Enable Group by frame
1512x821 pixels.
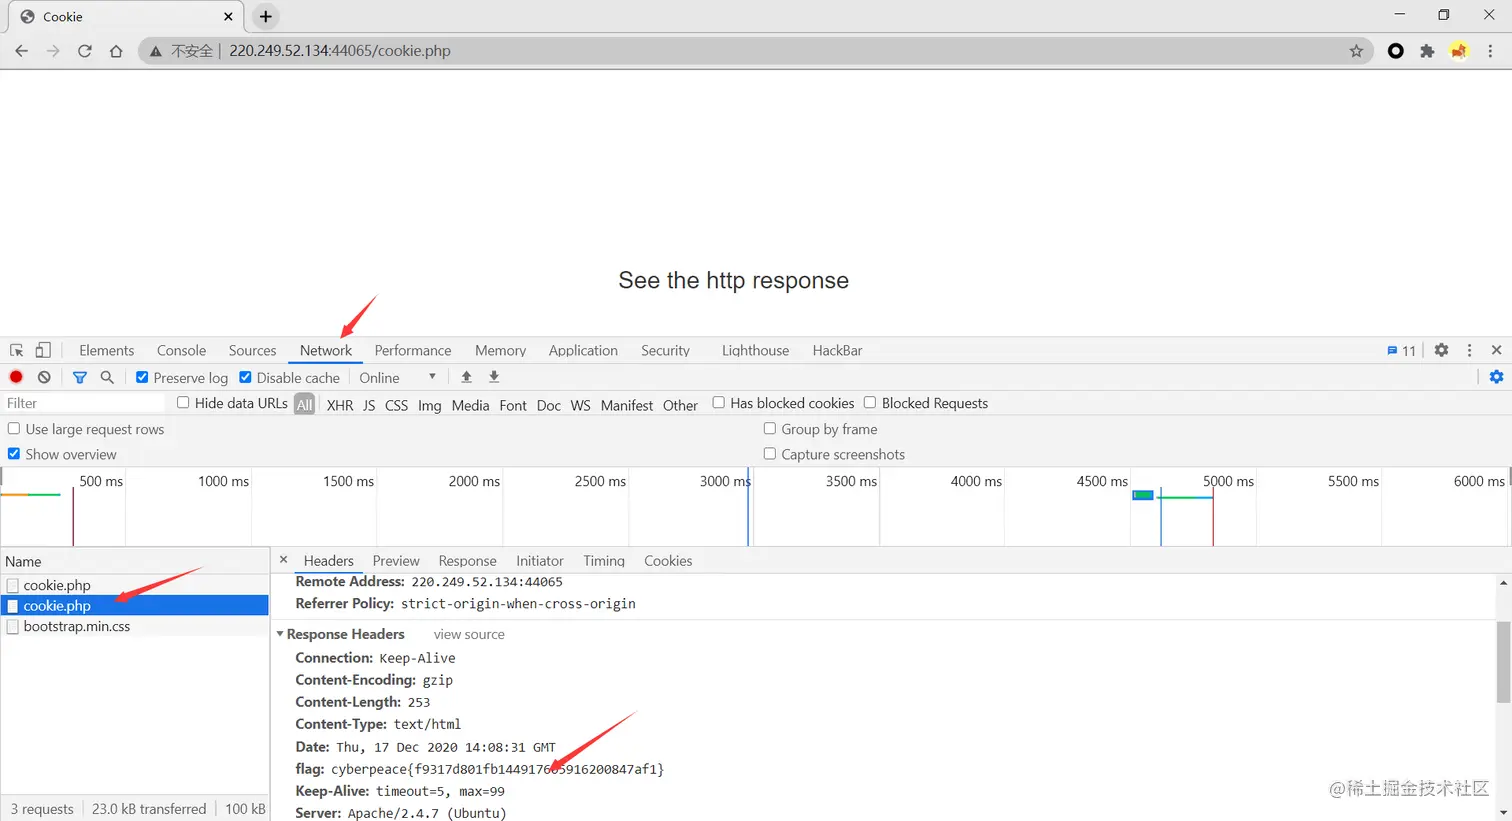coord(770,429)
